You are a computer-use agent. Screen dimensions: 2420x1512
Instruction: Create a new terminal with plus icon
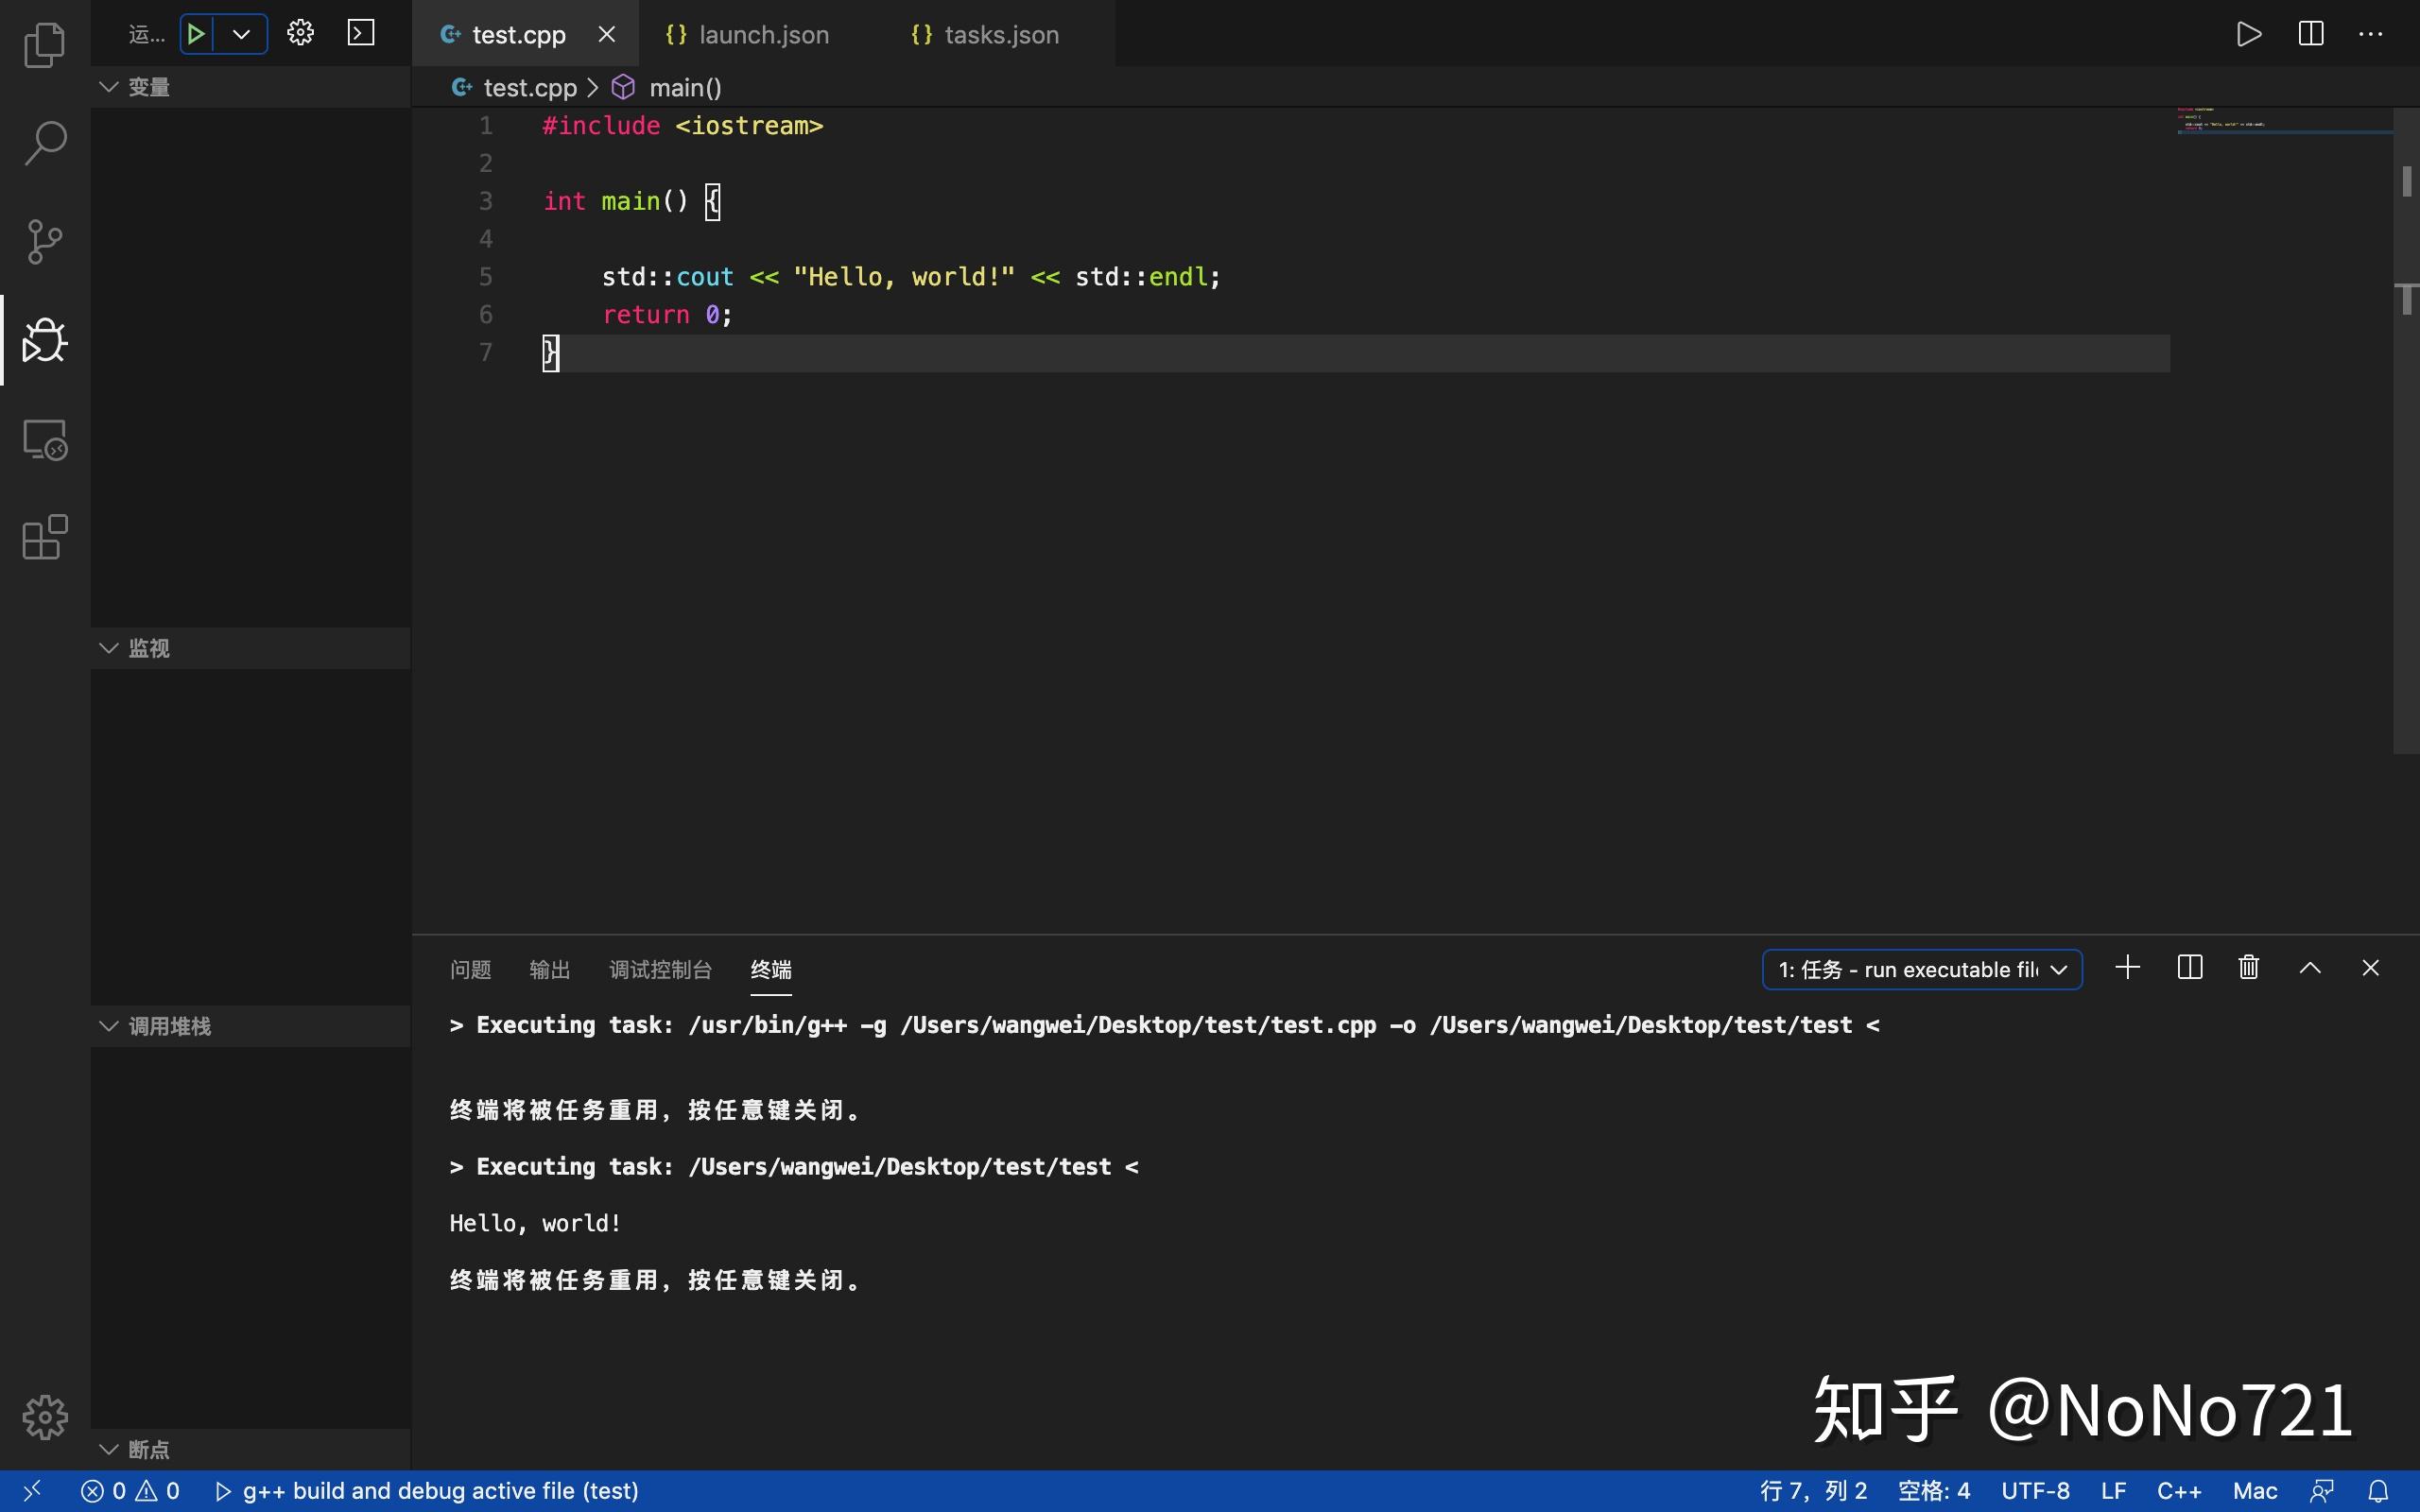tap(2127, 967)
